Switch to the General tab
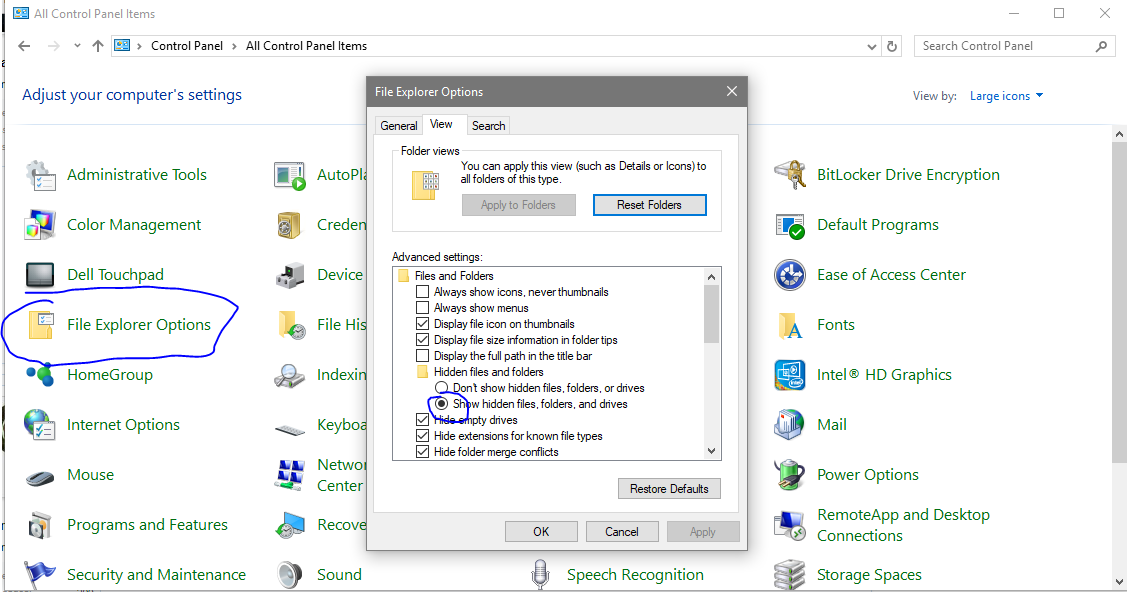This screenshot has height=592, width=1127. pyautogui.click(x=399, y=126)
